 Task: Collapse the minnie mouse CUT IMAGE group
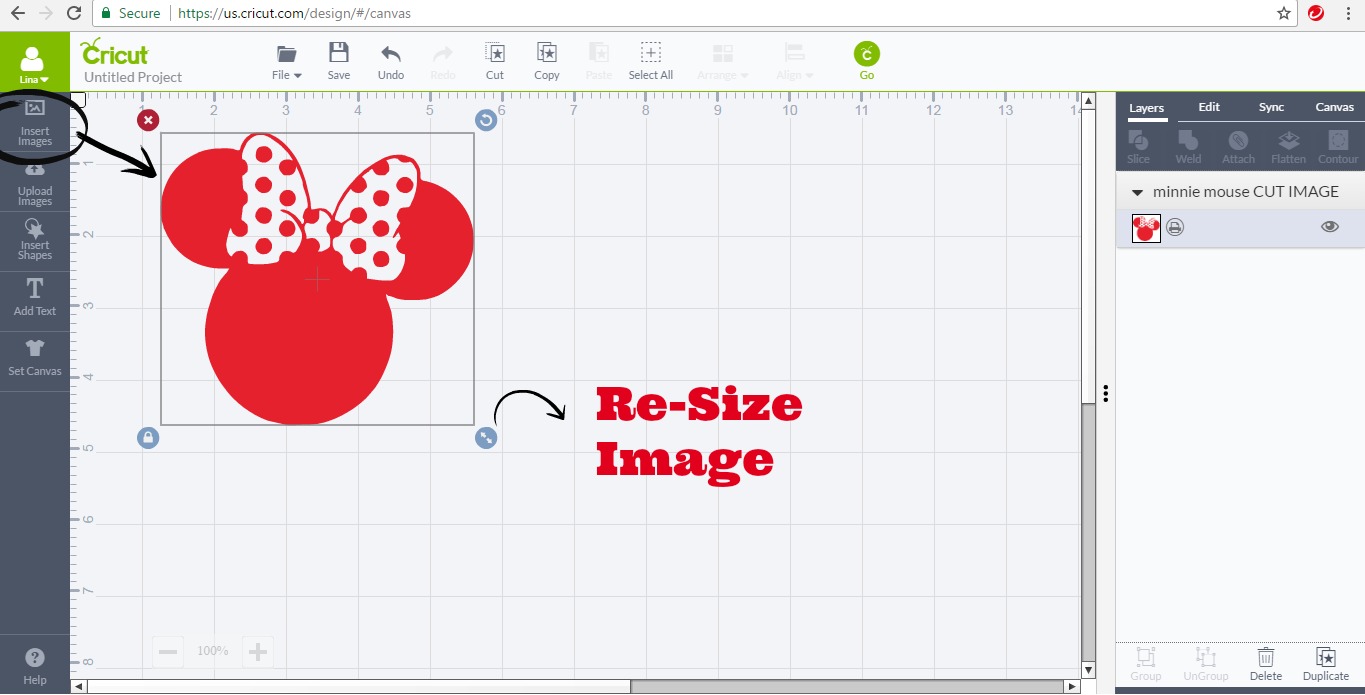[1137, 192]
